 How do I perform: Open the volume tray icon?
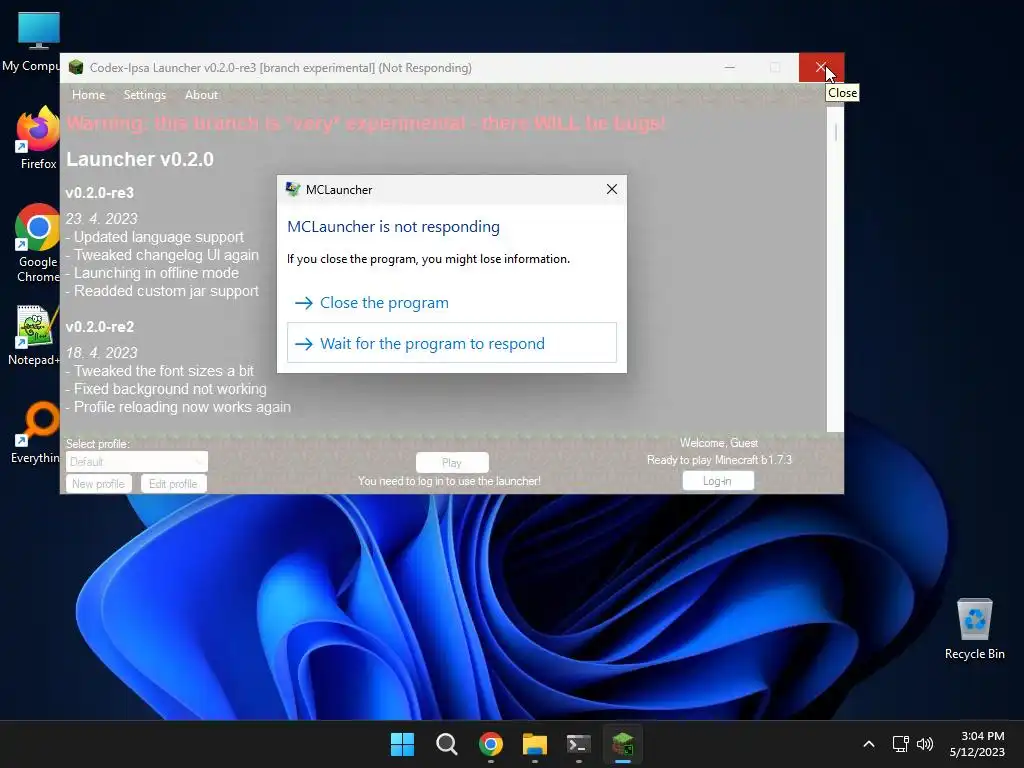(x=925, y=744)
